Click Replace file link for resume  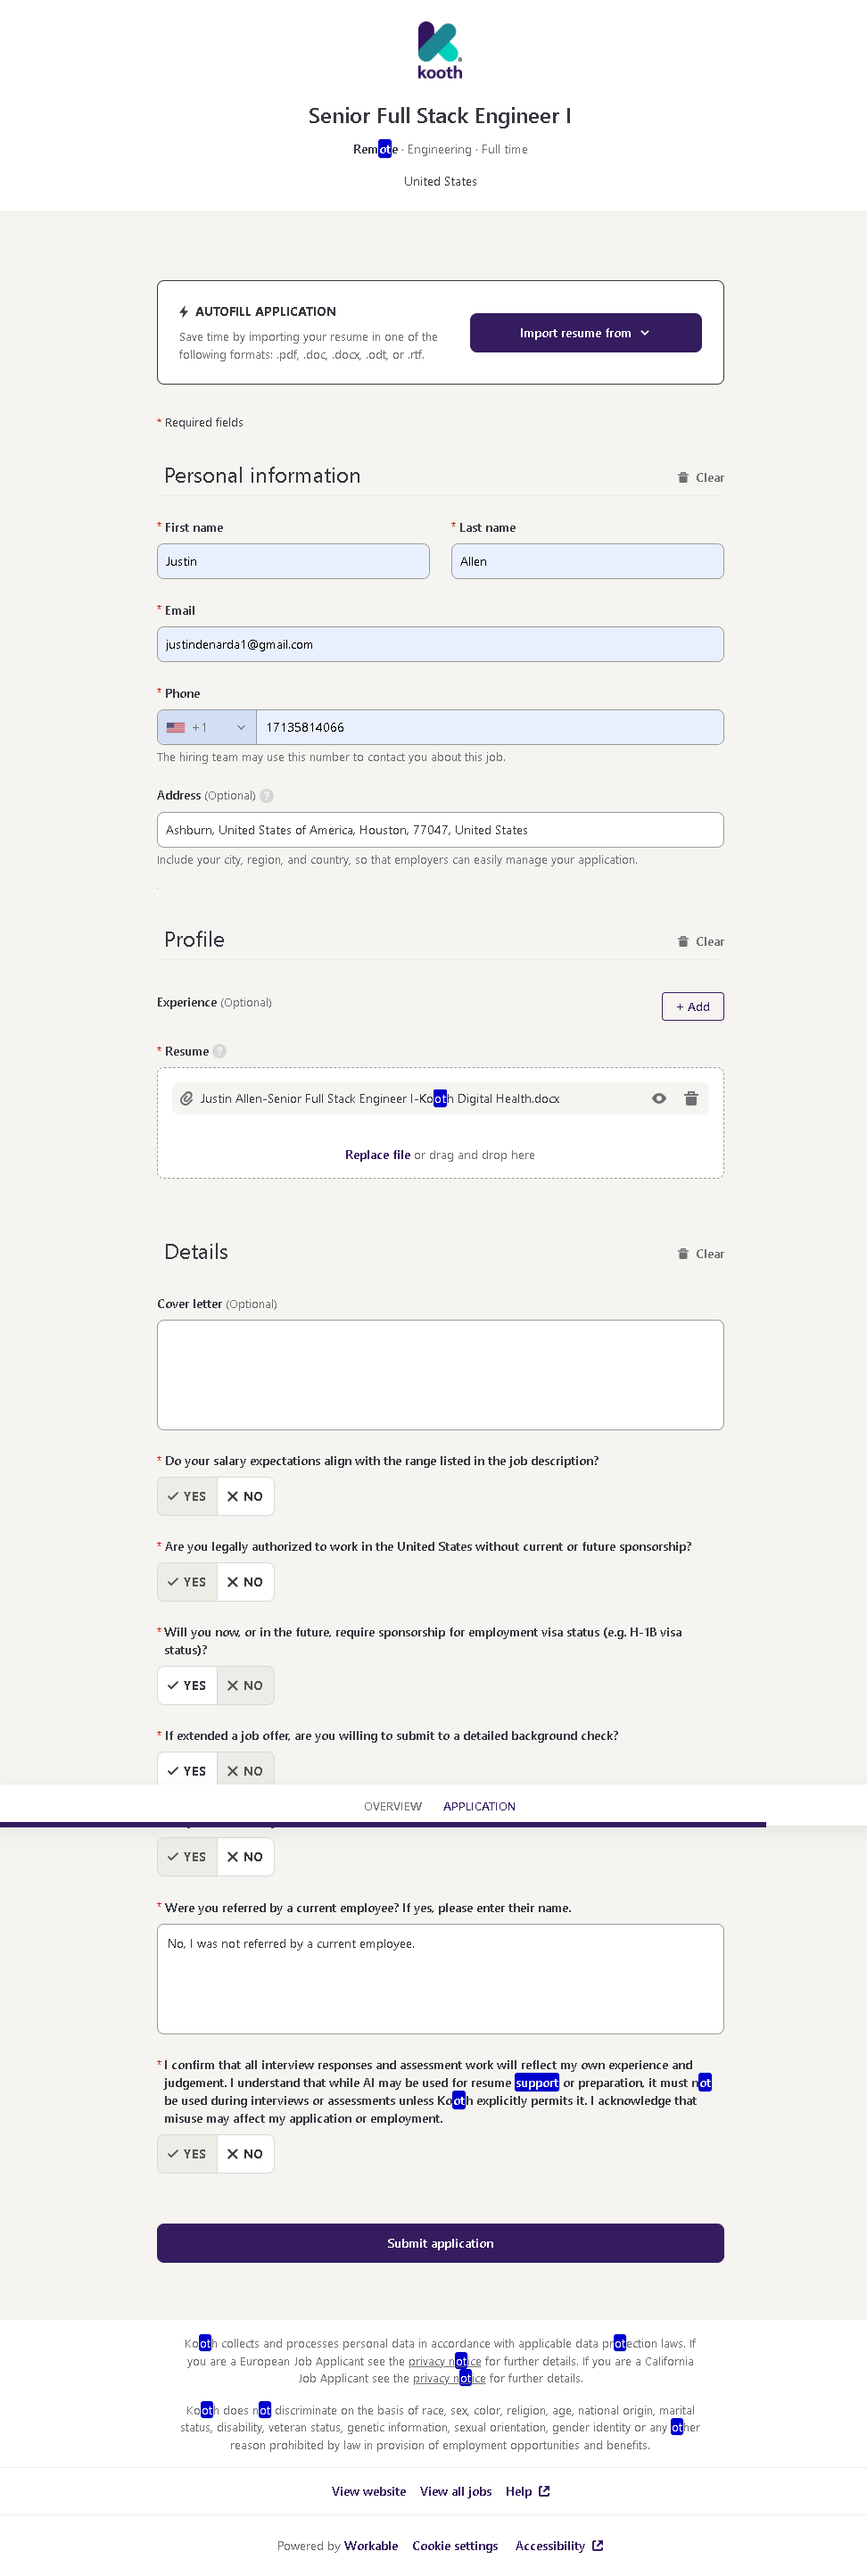(x=377, y=1155)
